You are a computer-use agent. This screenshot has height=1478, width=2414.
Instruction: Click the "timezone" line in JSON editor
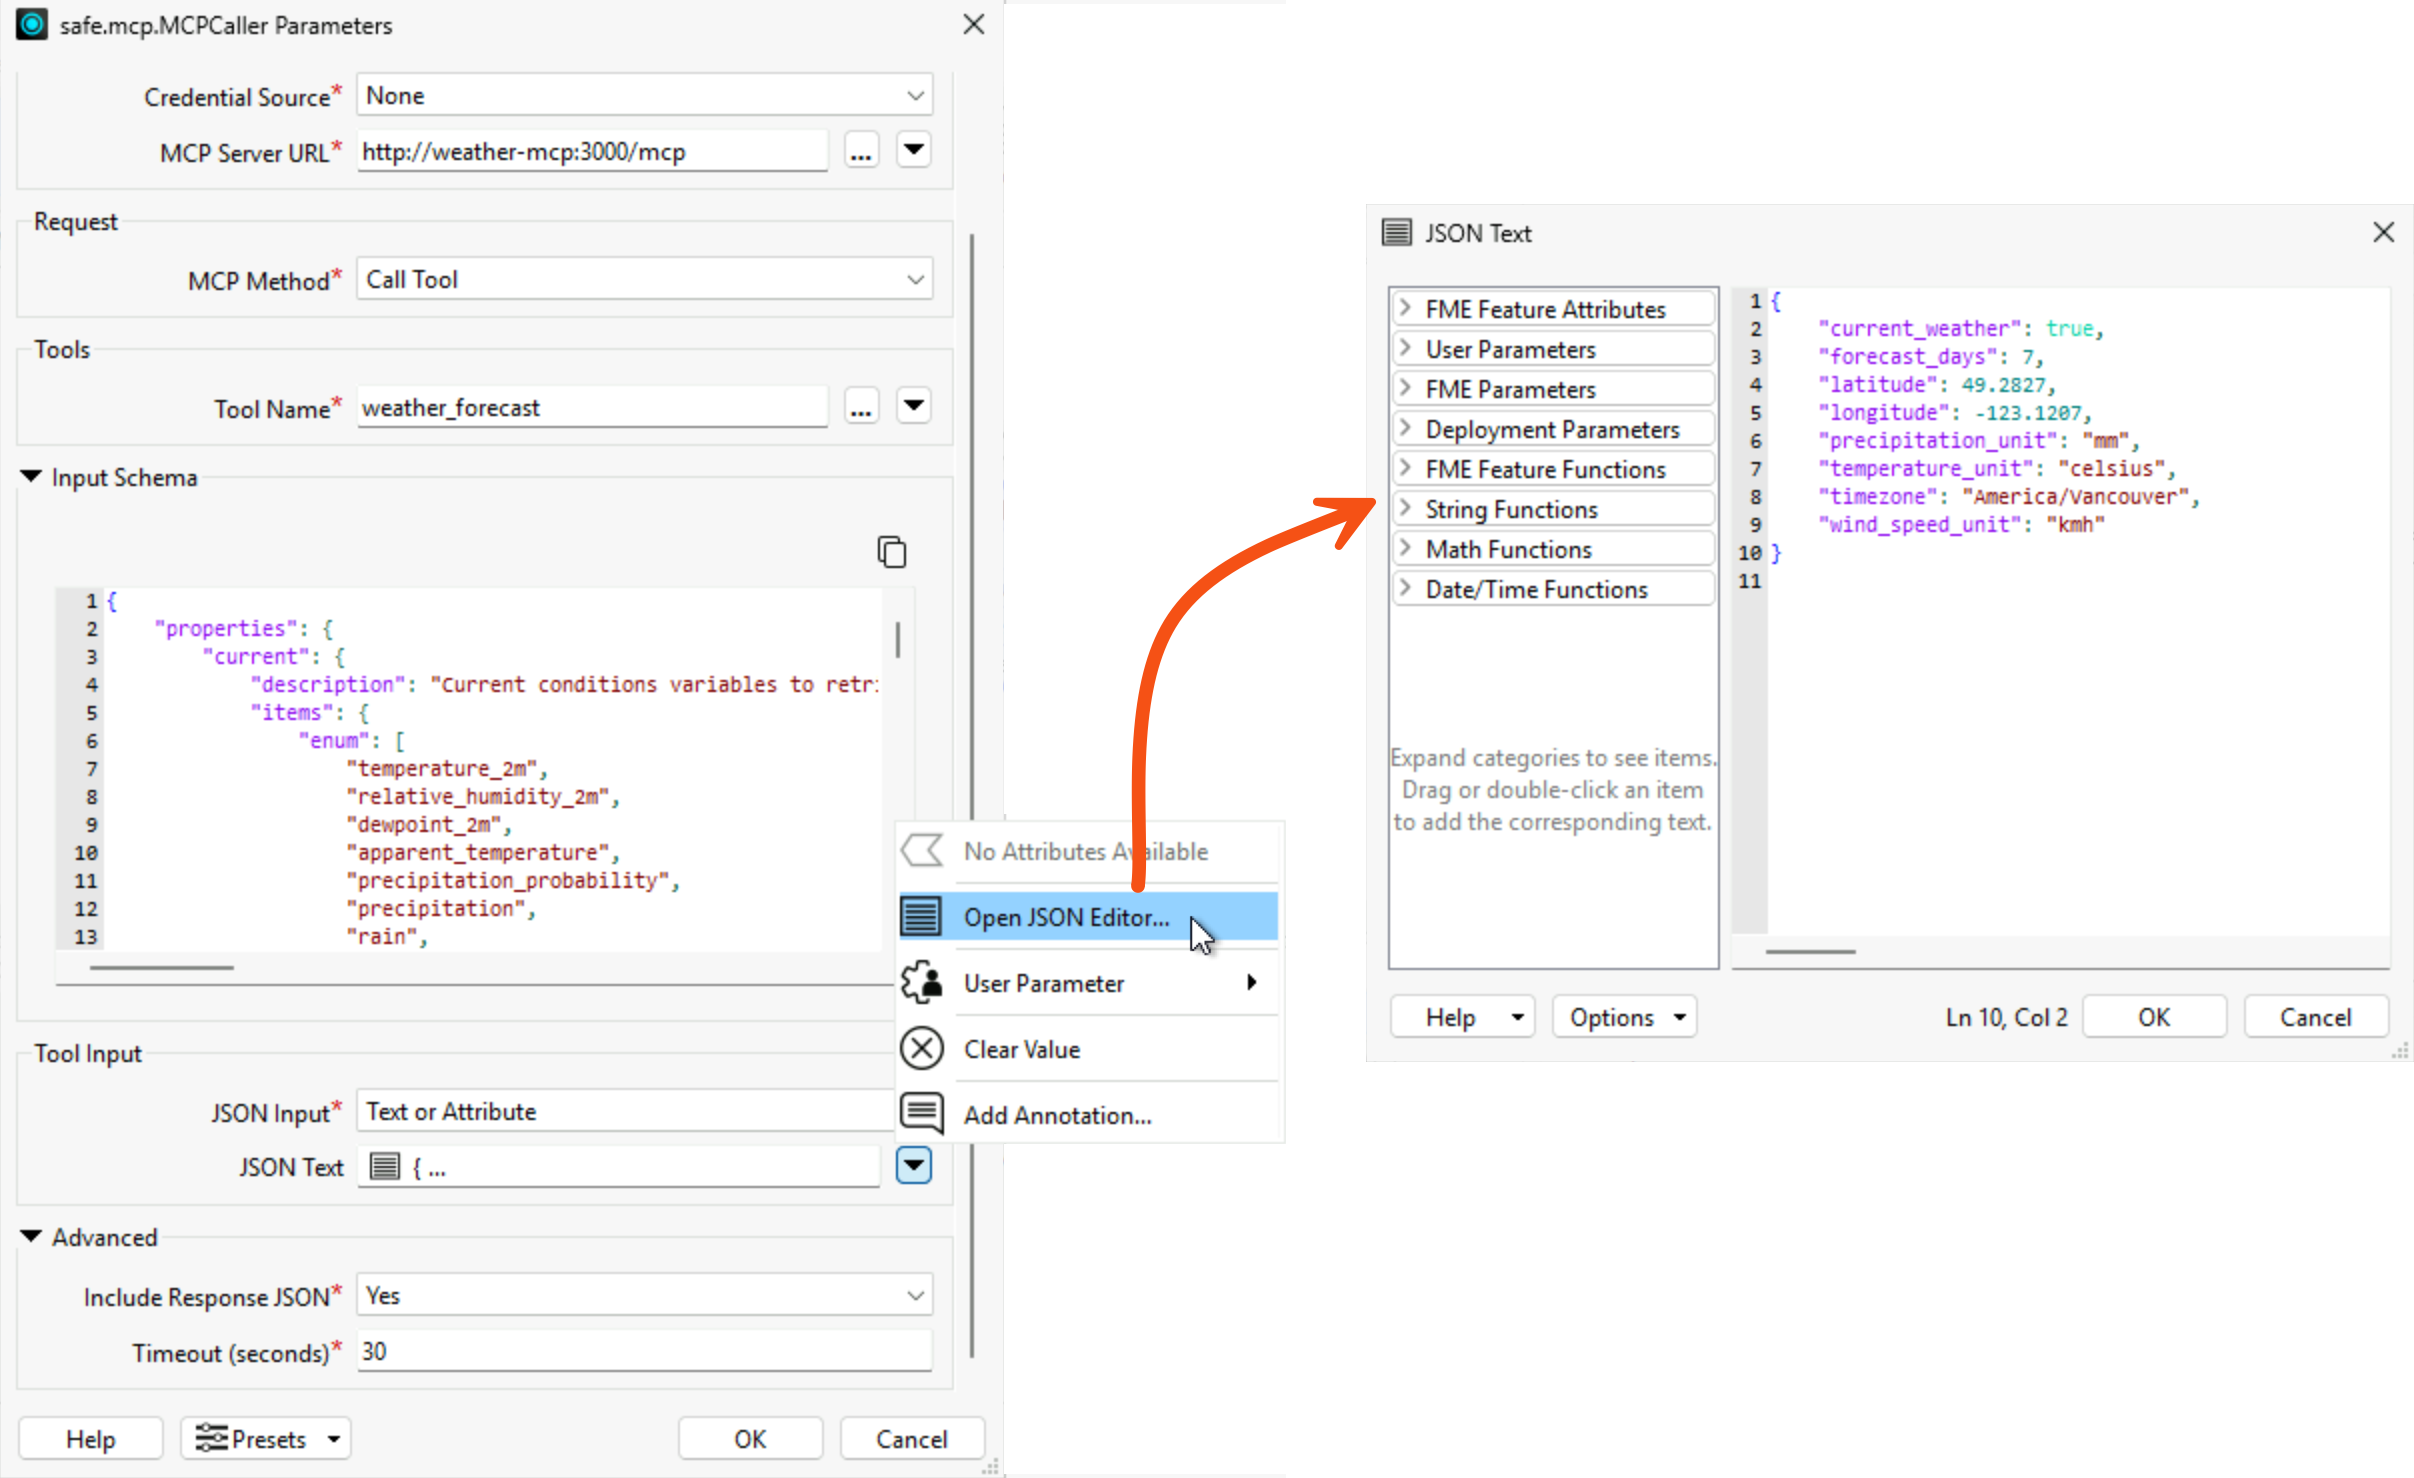(x=2008, y=497)
